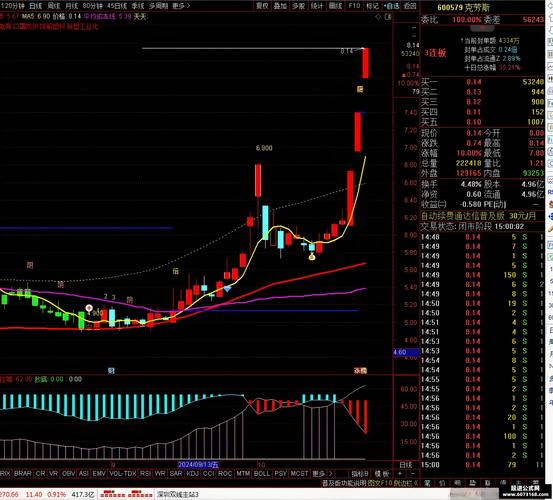Image resolution: width=553 pixels, height=500 pixels.
Task: Open the 复权 adjustment option
Action: coord(262,6)
